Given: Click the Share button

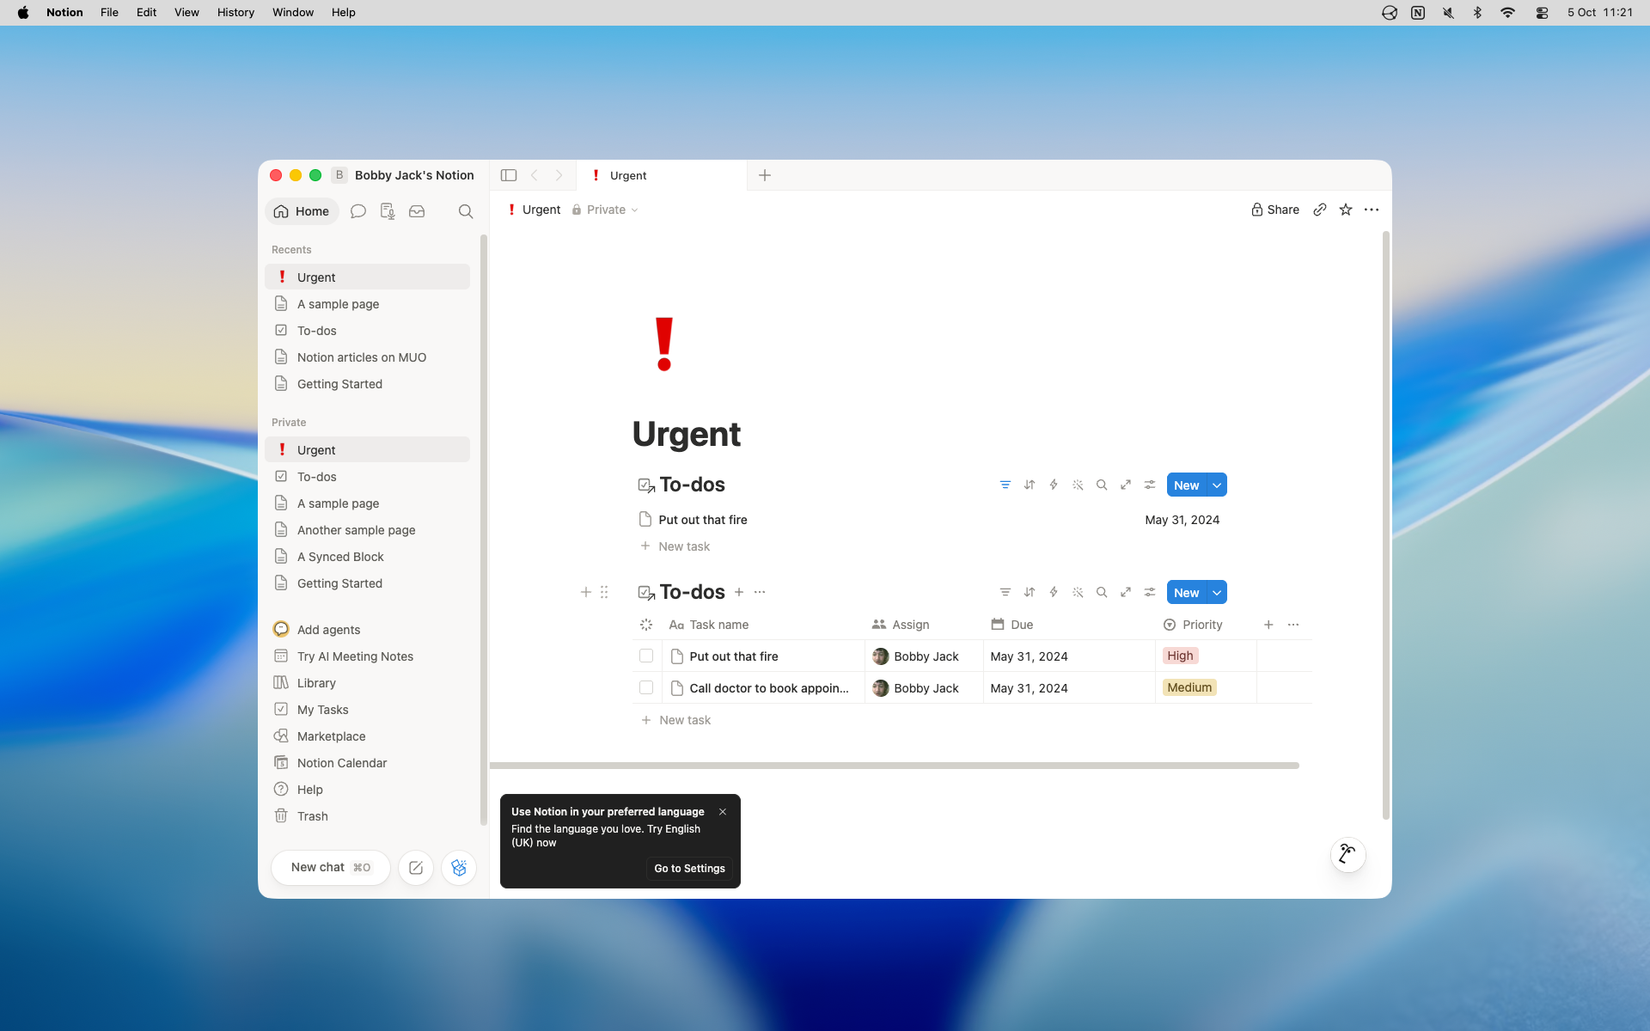Looking at the screenshot, I should tap(1275, 210).
